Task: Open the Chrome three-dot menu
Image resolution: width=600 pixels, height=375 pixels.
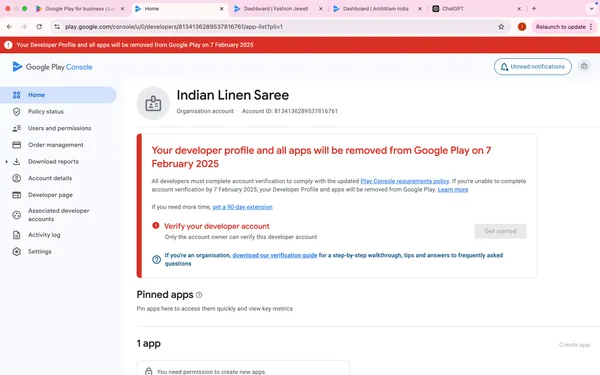Action: pos(591,27)
